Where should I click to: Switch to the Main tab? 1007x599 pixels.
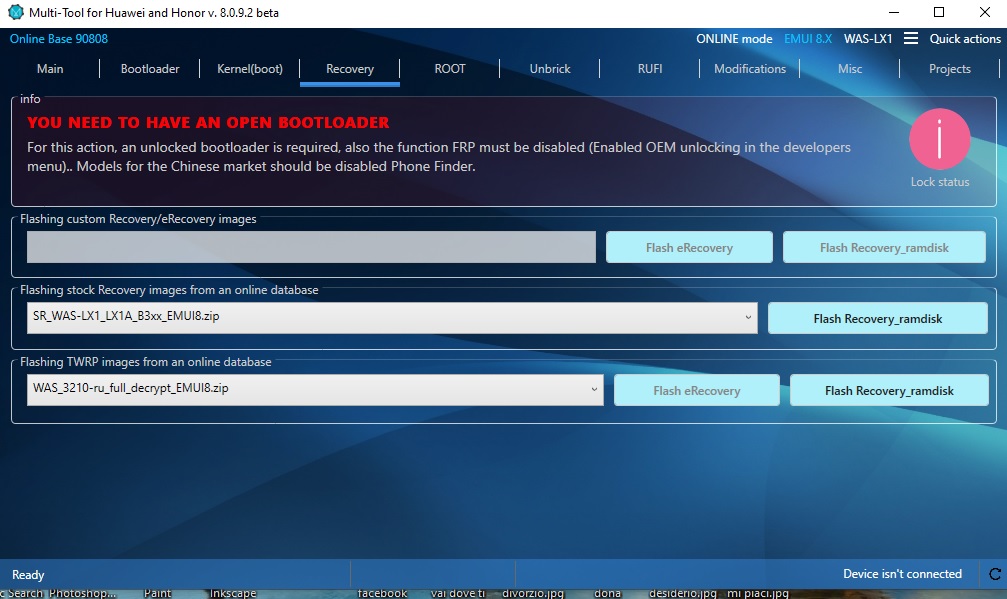tap(50, 69)
